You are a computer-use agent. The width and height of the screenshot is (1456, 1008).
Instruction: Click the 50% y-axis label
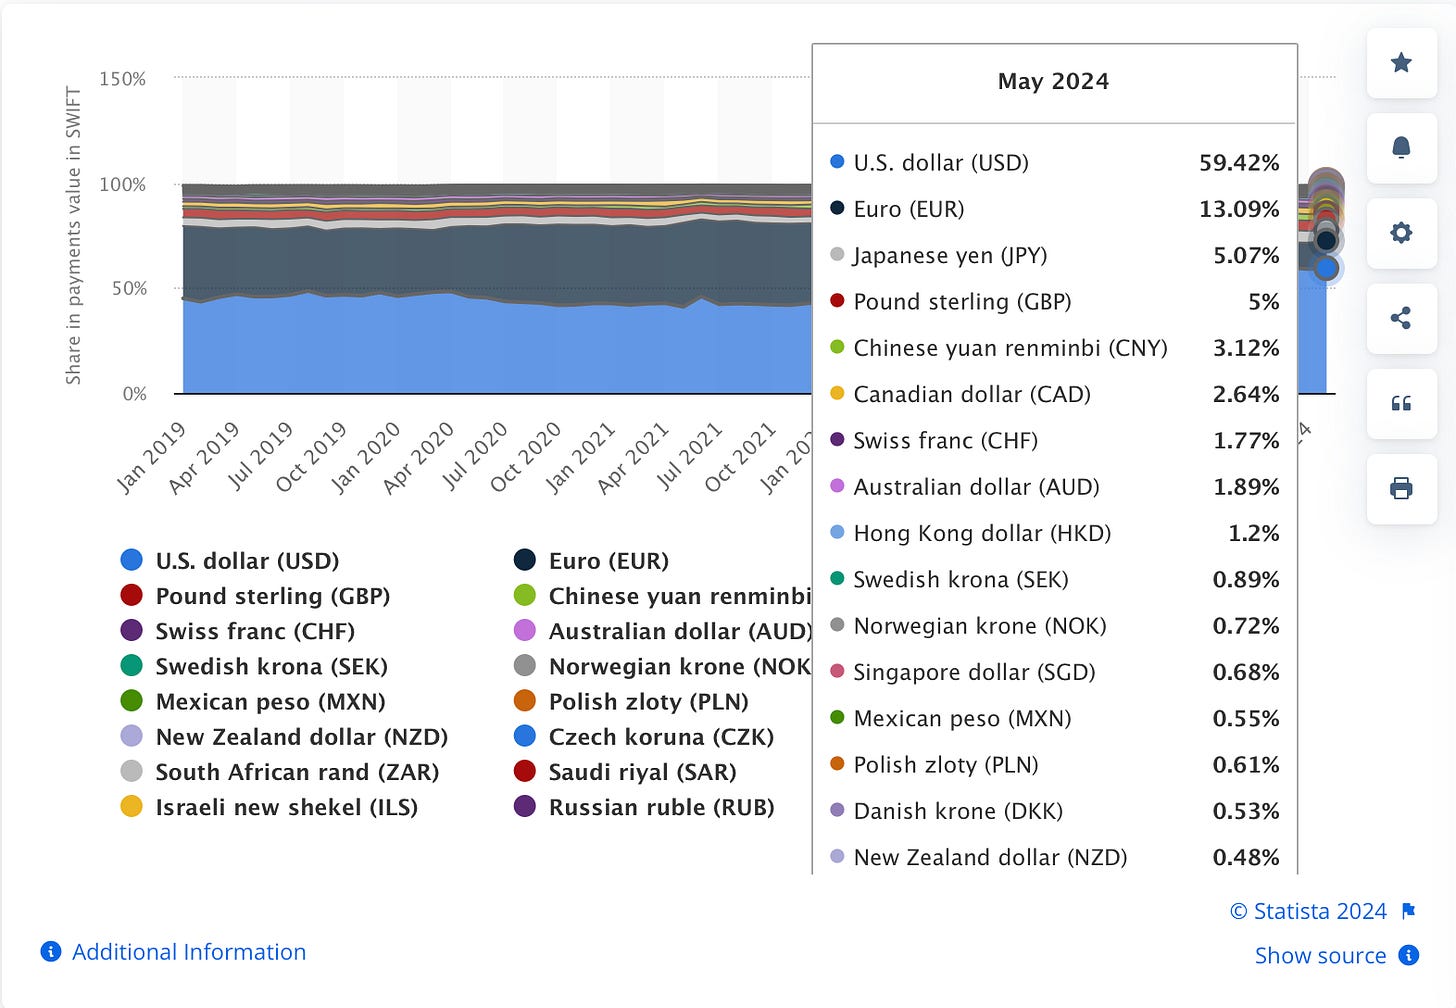click(129, 288)
